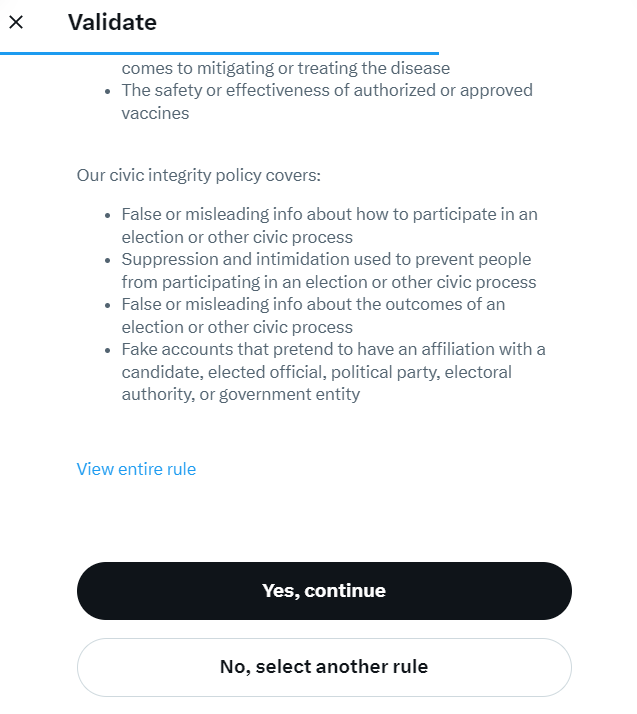Select the bullet about how to participate in an election

[x=330, y=226]
